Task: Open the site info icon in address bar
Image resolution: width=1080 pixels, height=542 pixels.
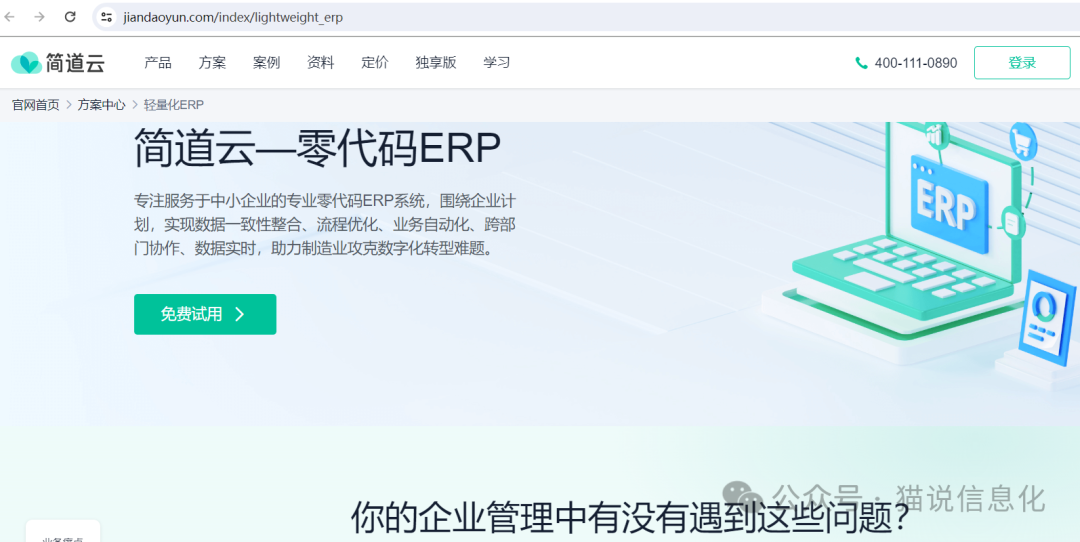Action: click(x=106, y=17)
